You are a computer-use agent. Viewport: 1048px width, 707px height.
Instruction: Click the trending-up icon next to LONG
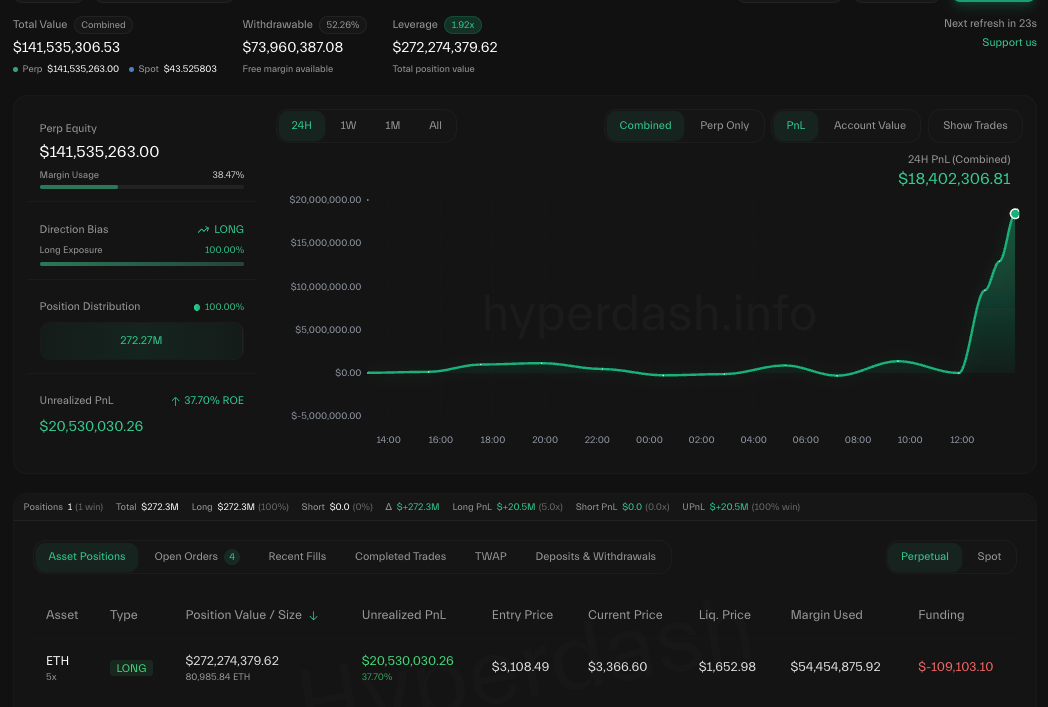click(203, 230)
